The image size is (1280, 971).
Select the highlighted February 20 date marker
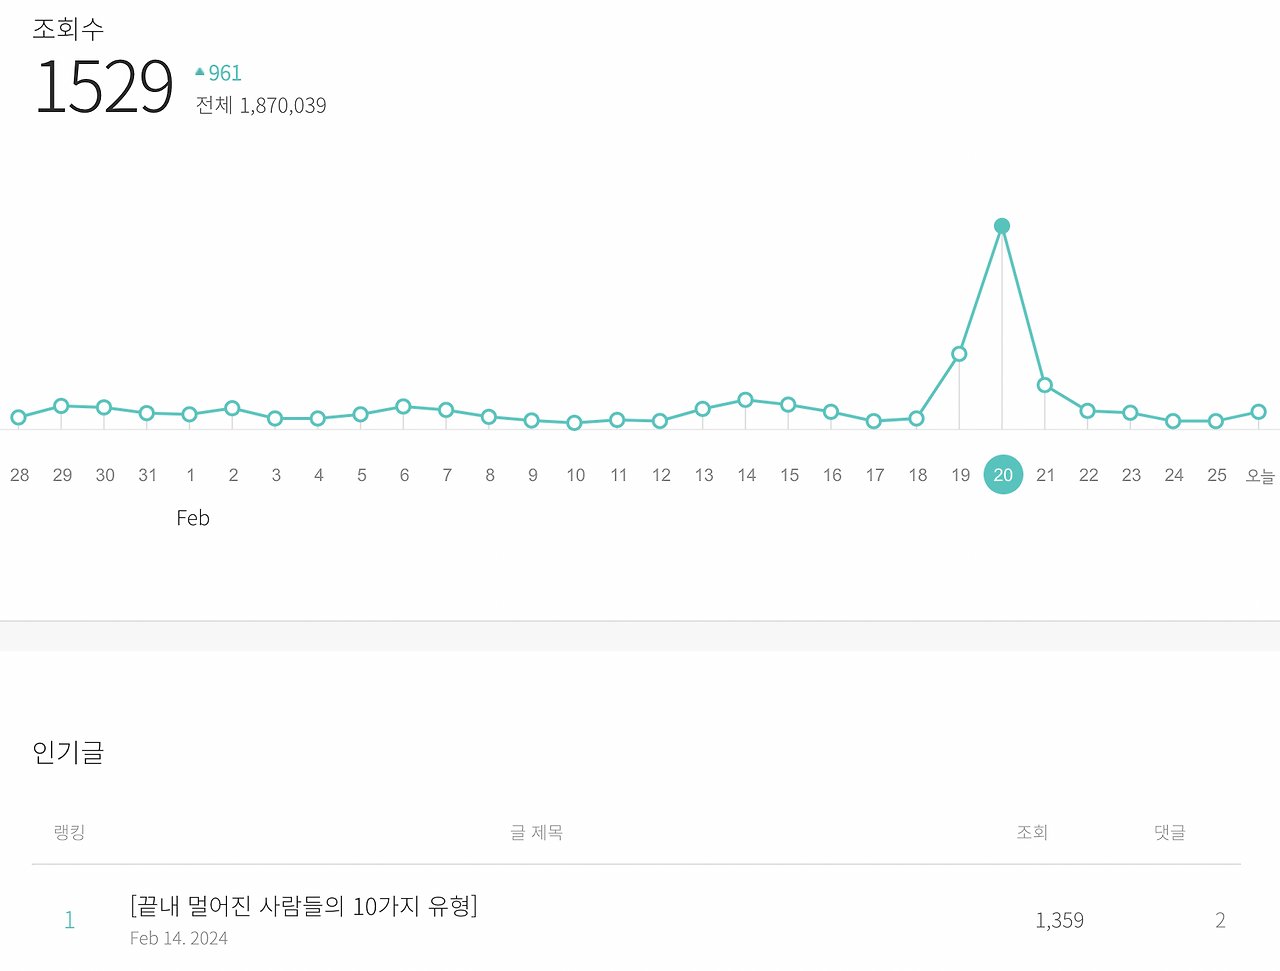pyautogui.click(x=1003, y=474)
